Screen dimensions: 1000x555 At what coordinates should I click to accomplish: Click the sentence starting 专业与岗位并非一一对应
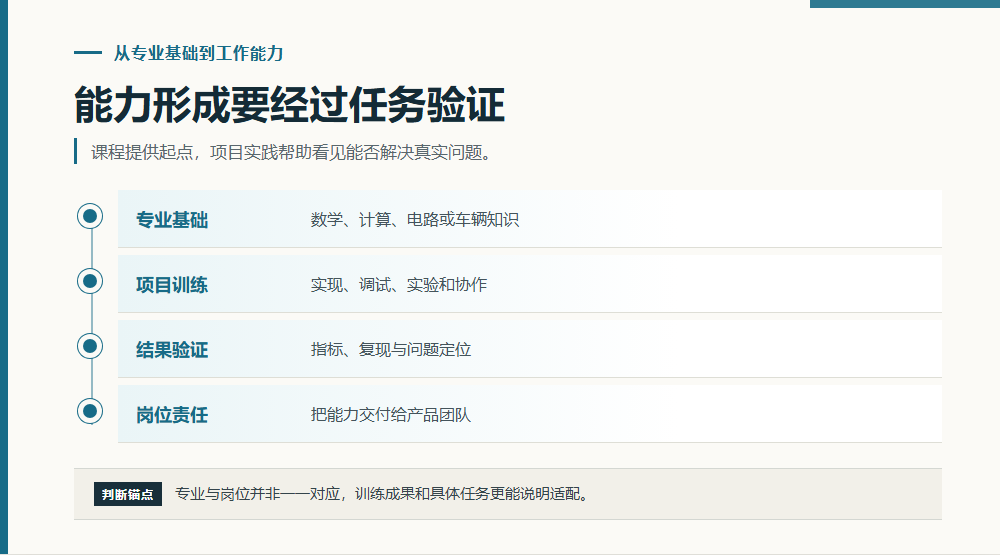[383, 494]
